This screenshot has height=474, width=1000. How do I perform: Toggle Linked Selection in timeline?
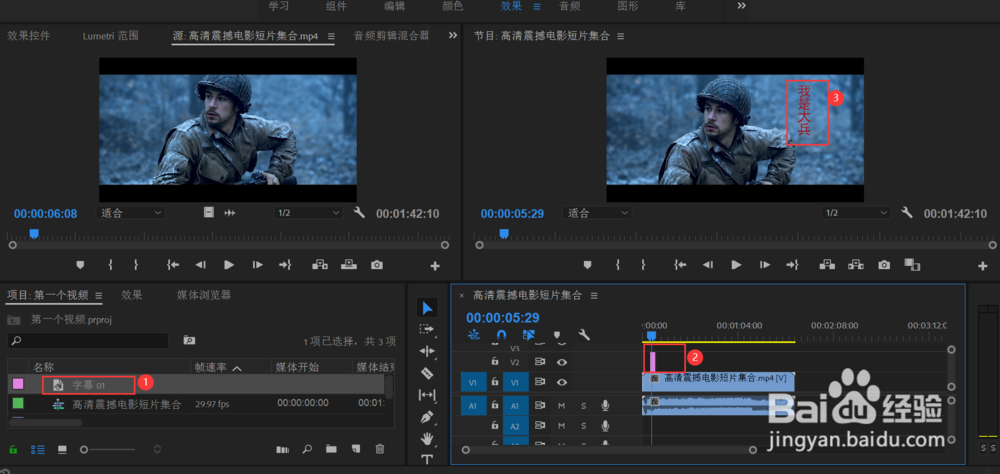[x=528, y=334]
